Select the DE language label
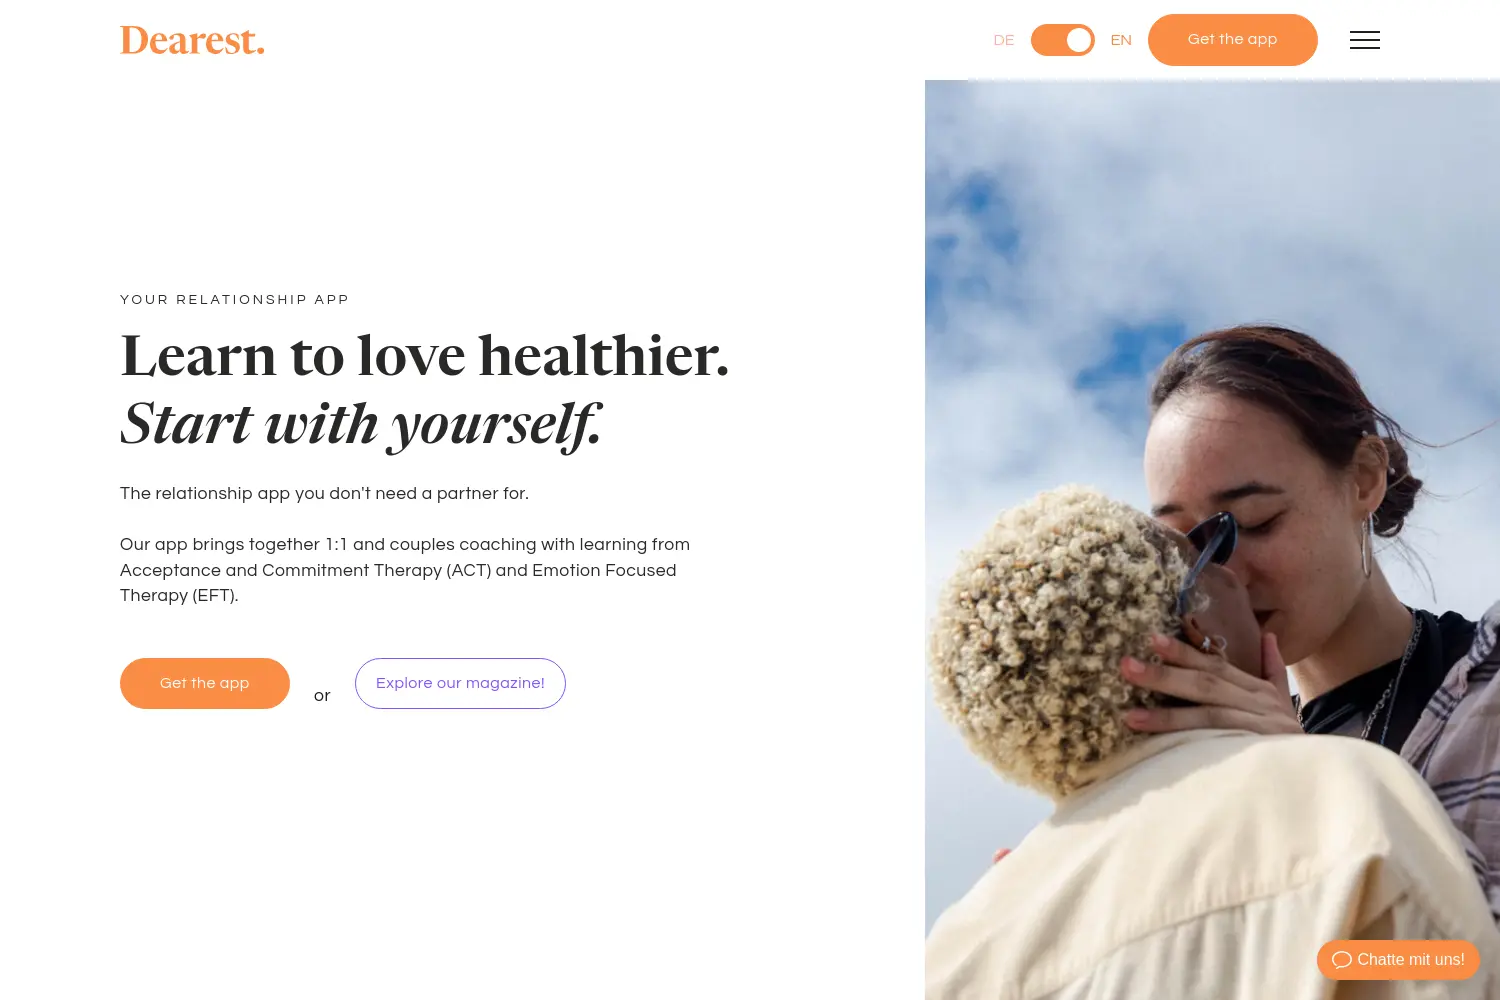This screenshot has height=1000, width=1500. click(1004, 40)
